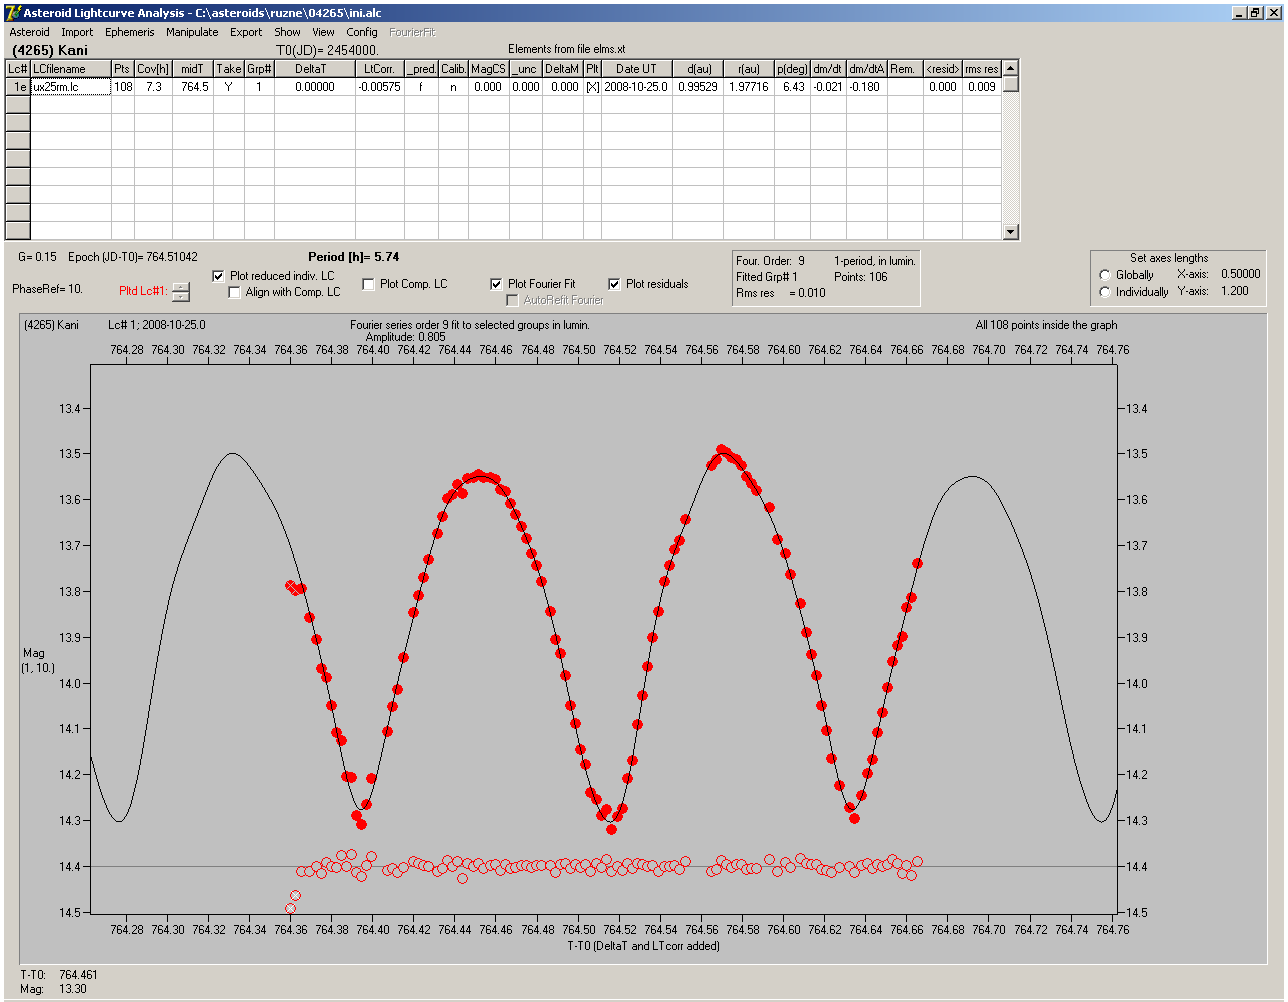Click the LCfilename column header
This screenshot has width=1288, height=1002.
pos(71,69)
